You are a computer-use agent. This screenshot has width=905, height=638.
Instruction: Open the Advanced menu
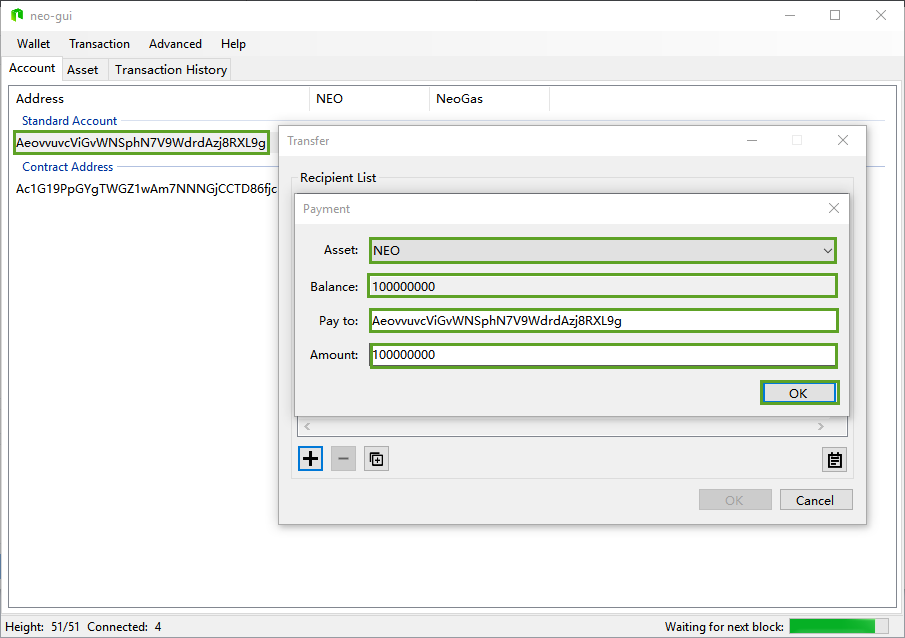[175, 44]
